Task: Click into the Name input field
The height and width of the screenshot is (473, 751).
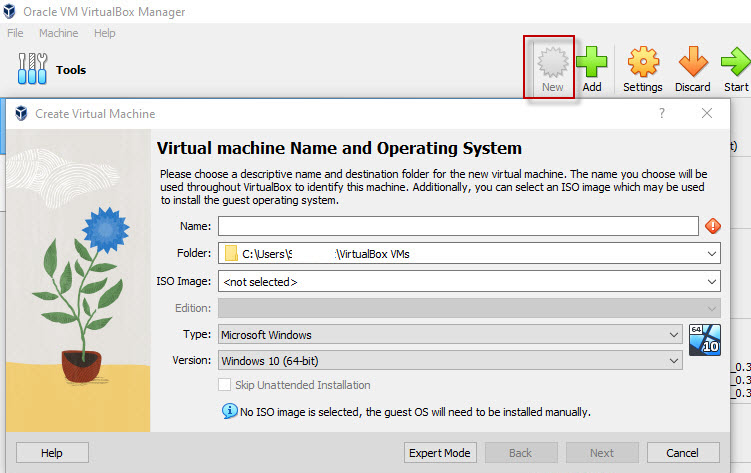Action: (x=458, y=226)
